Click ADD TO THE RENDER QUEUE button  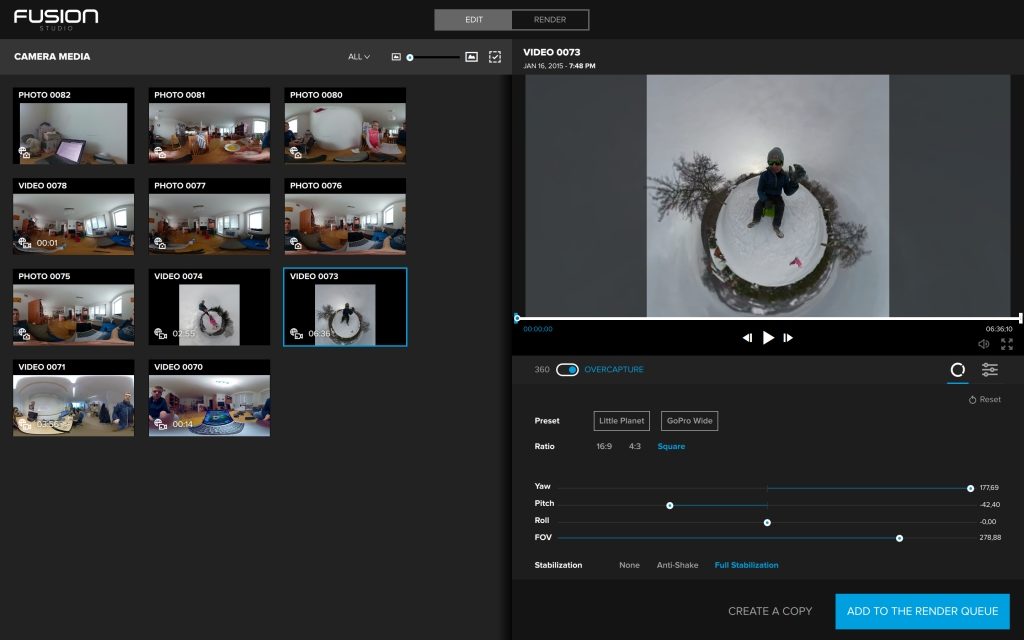pyautogui.click(x=922, y=611)
